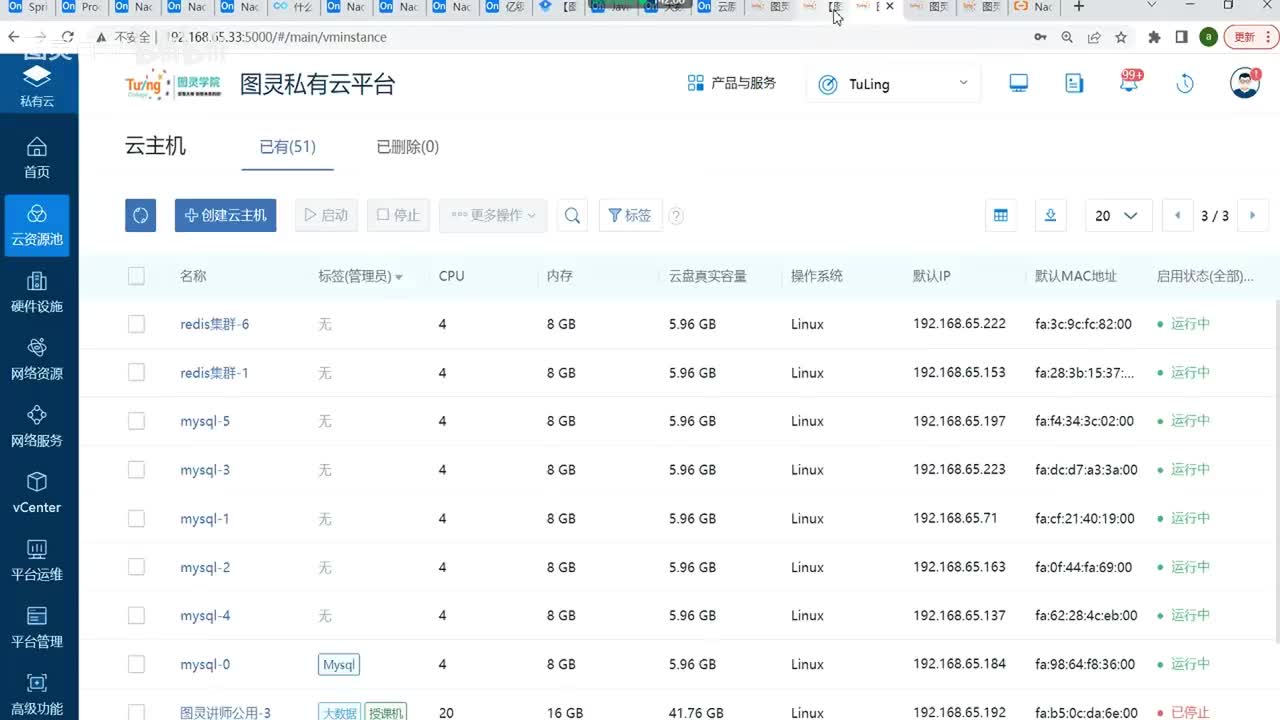
Task: Open 硬件设施 sidebar section
Action: click(x=37, y=292)
